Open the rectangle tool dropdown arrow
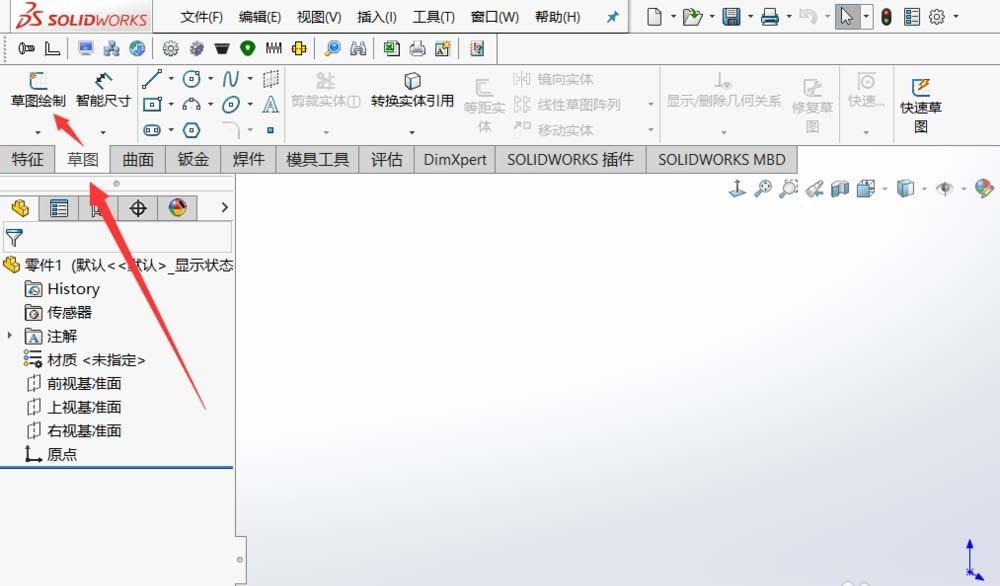This screenshot has width=1000, height=586. pyautogui.click(x=171, y=103)
